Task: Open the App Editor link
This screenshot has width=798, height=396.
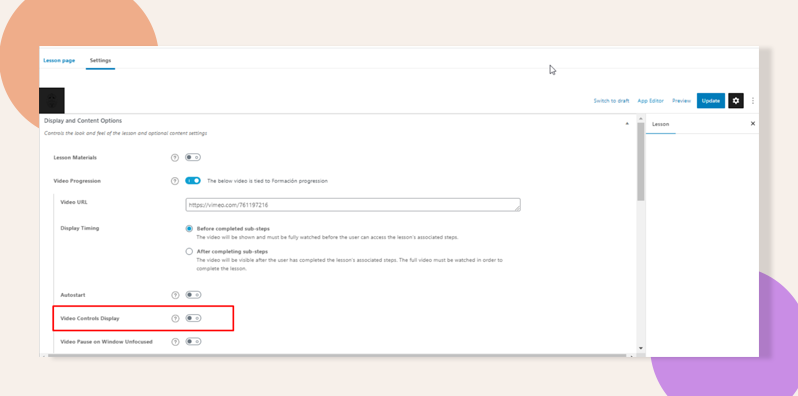Action: coord(650,101)
